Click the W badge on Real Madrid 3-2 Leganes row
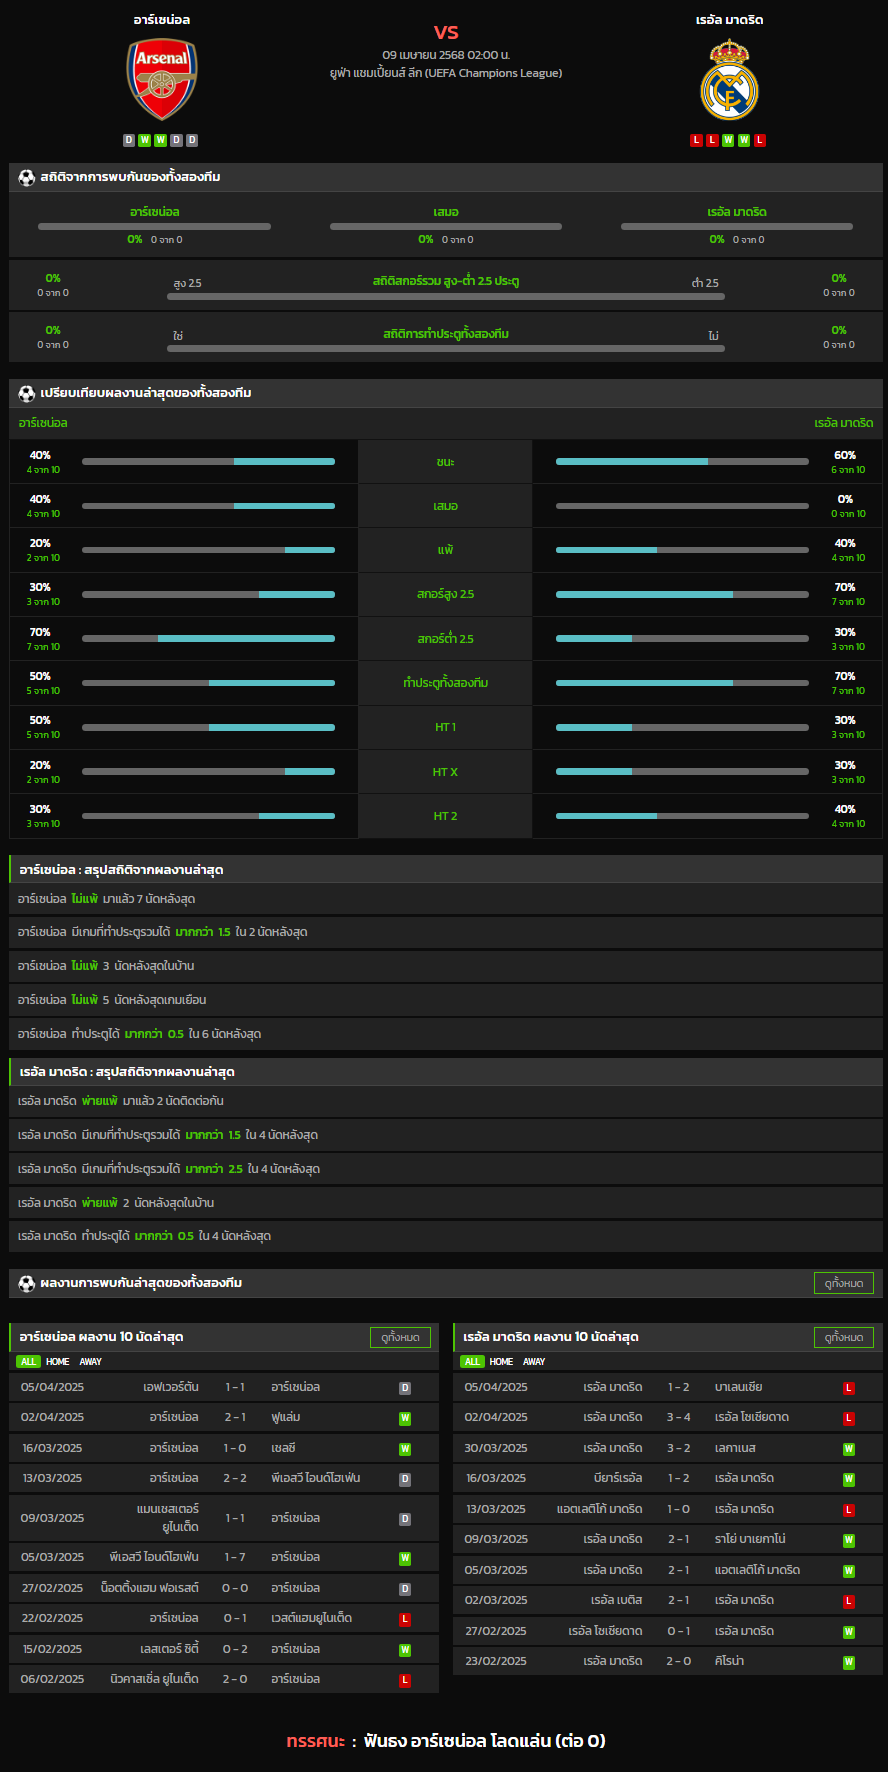 [849, 1449]
